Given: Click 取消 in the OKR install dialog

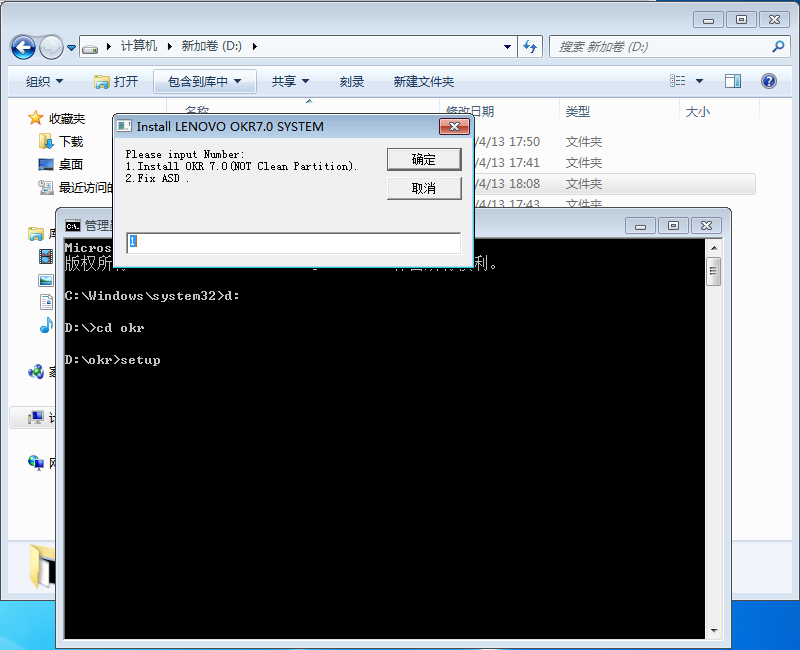Looking at the screenshot, I should tap(424, 188).
